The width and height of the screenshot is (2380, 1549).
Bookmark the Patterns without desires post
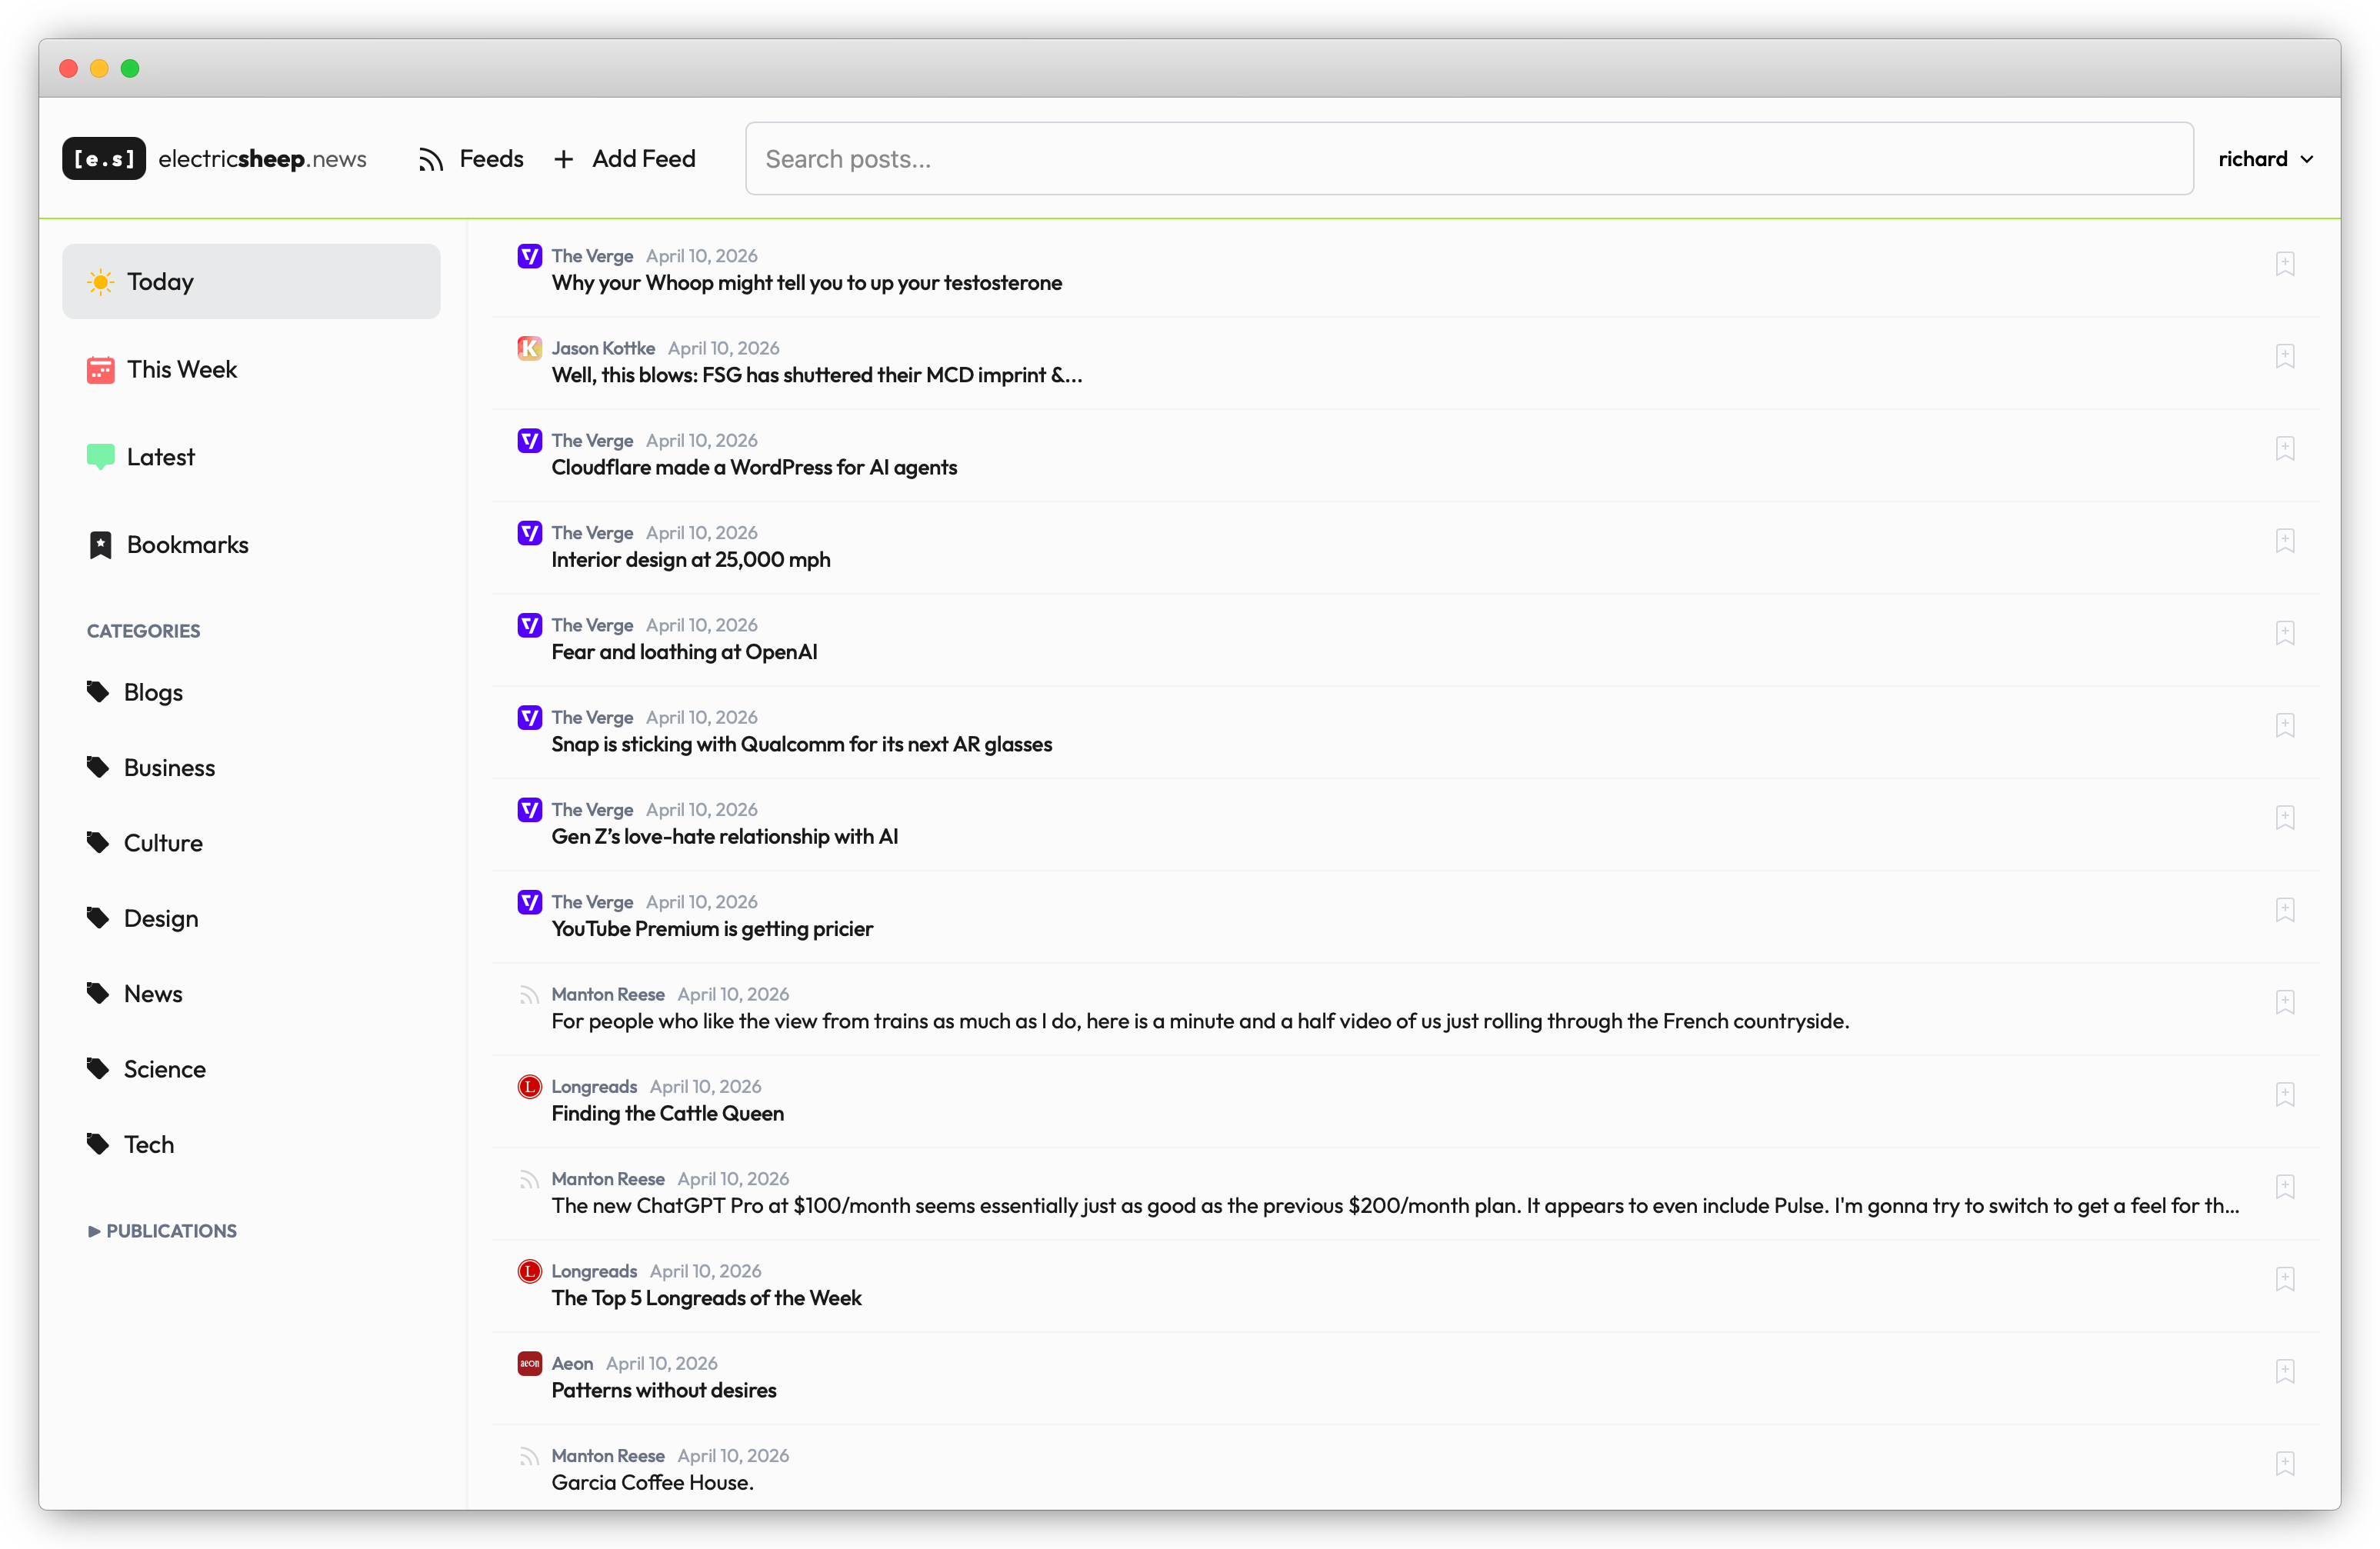[2284, 1371]
